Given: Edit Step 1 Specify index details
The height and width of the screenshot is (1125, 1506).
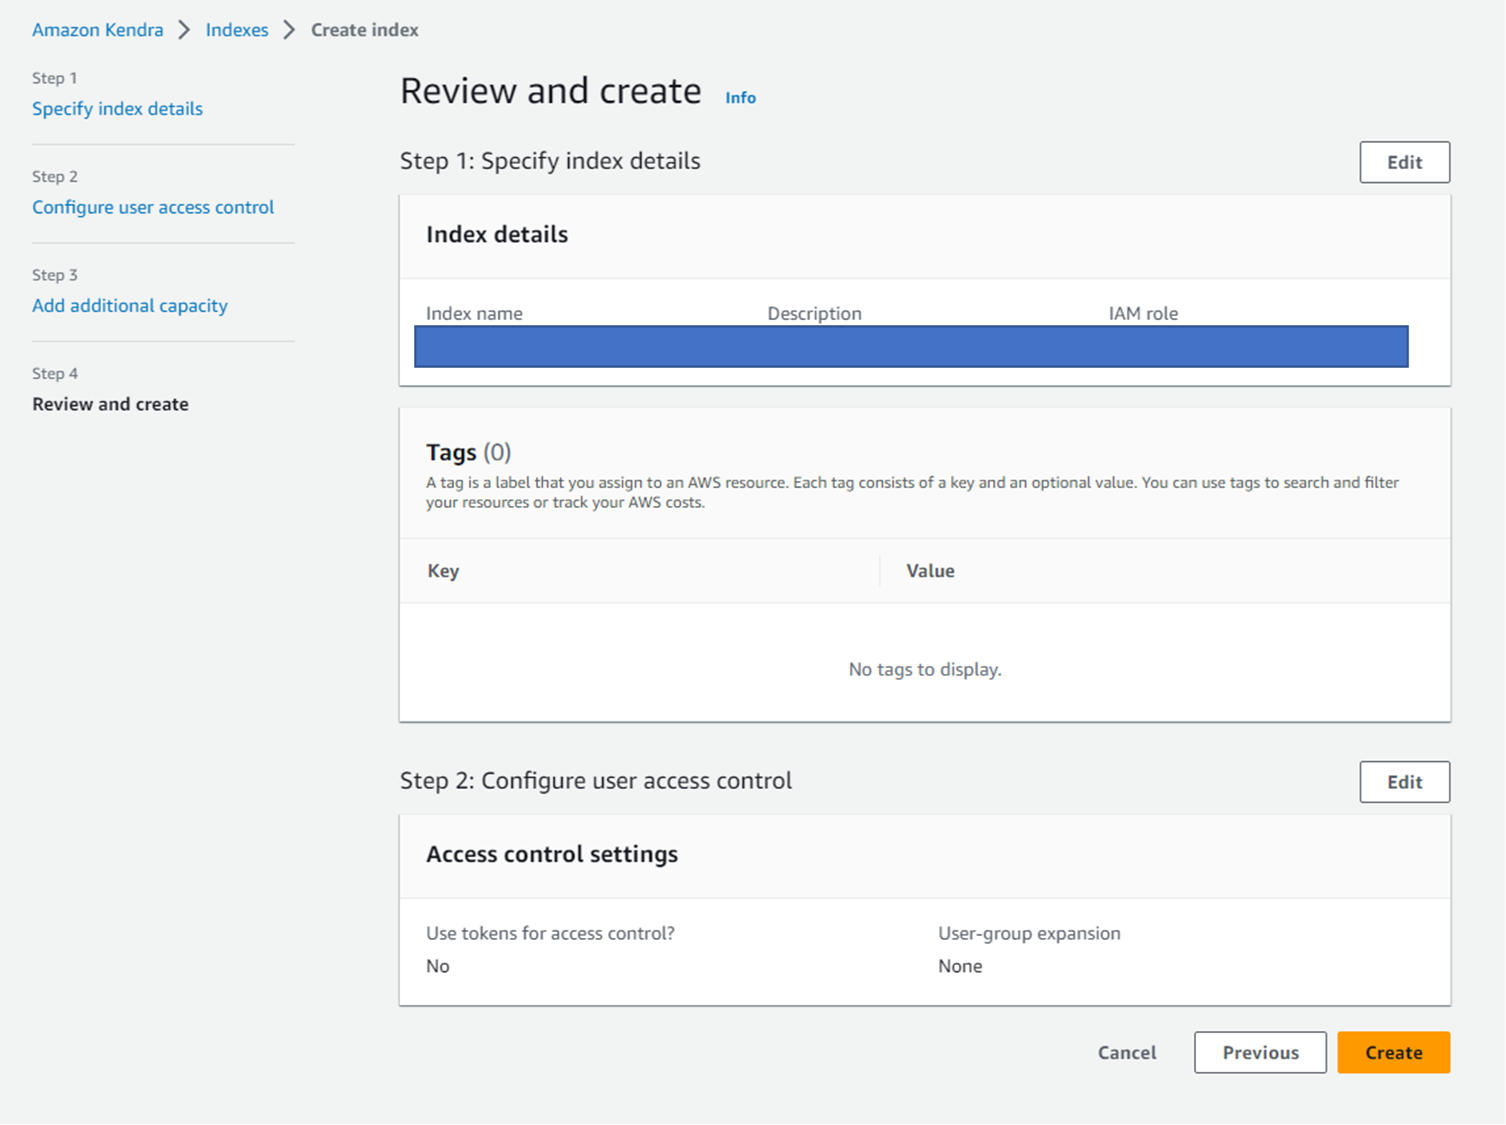Looking at the screenshot, I should tap(1404, 162).
